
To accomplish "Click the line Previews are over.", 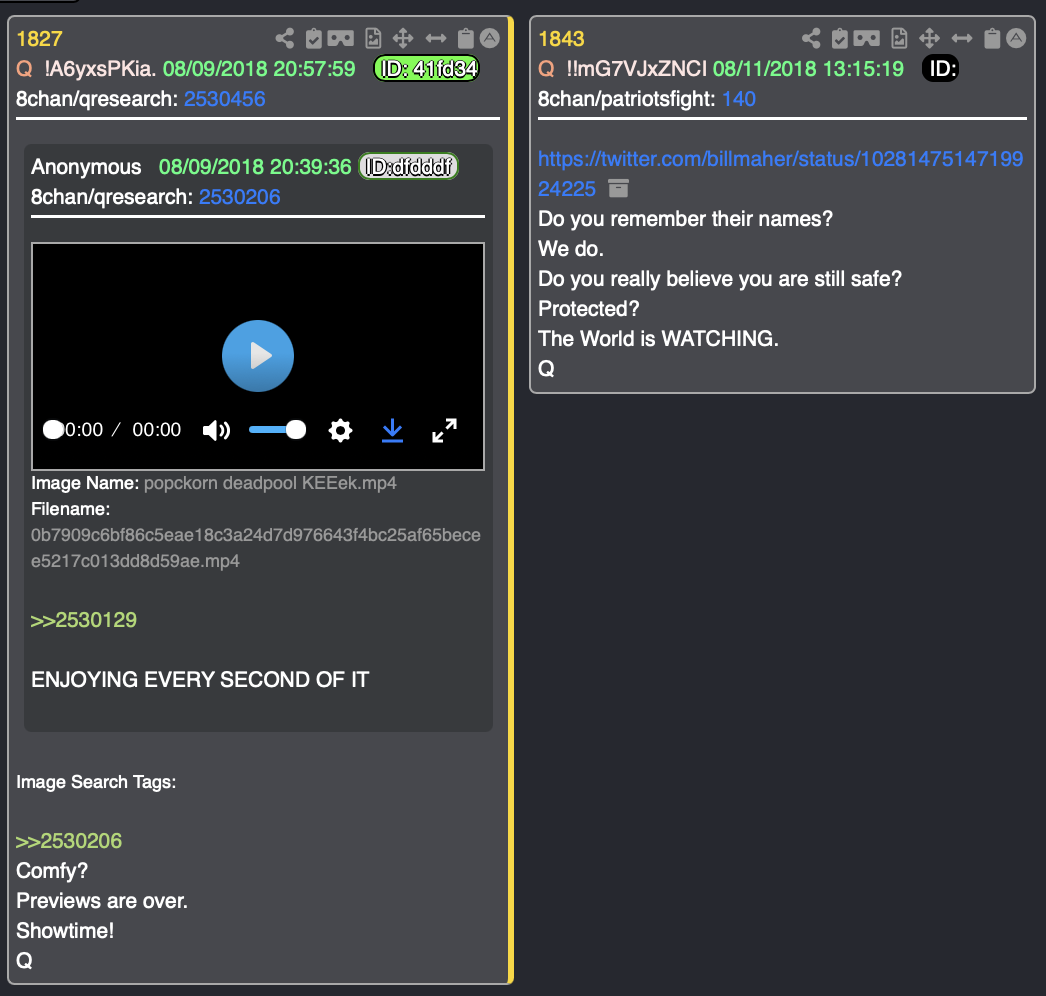I will 102,901.
